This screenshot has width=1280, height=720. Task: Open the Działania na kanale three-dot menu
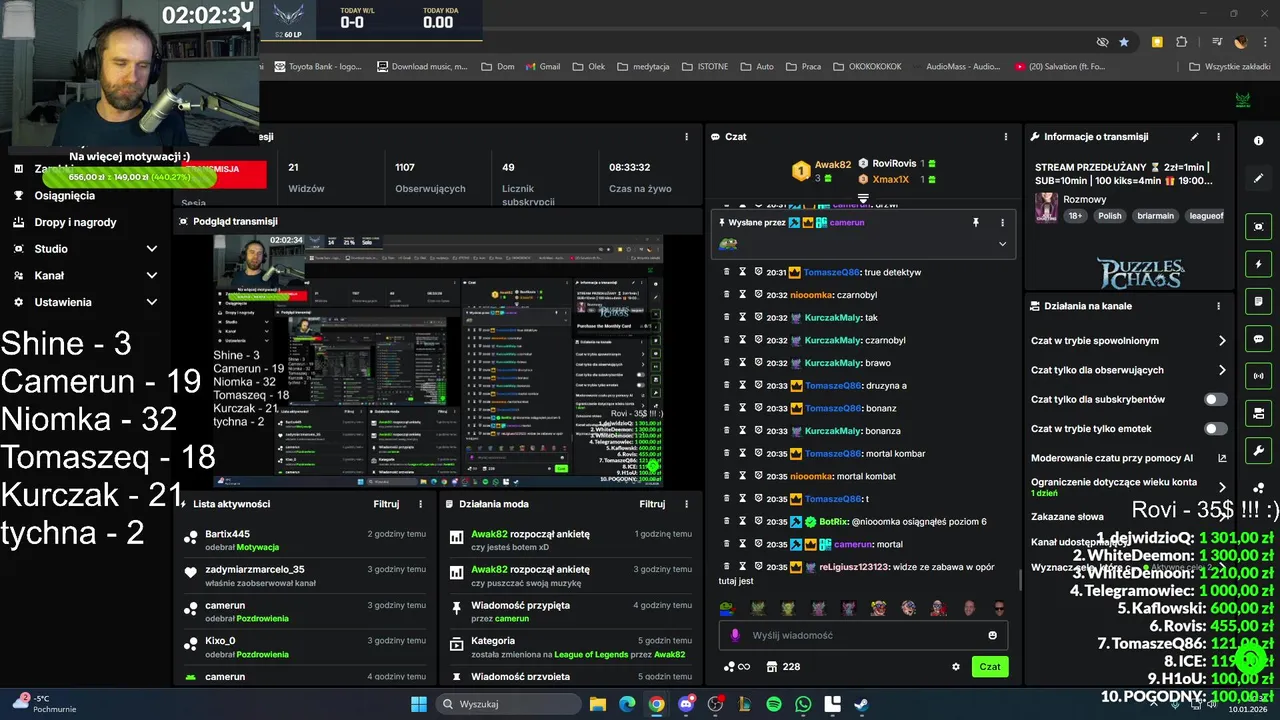pos(1218,306)
